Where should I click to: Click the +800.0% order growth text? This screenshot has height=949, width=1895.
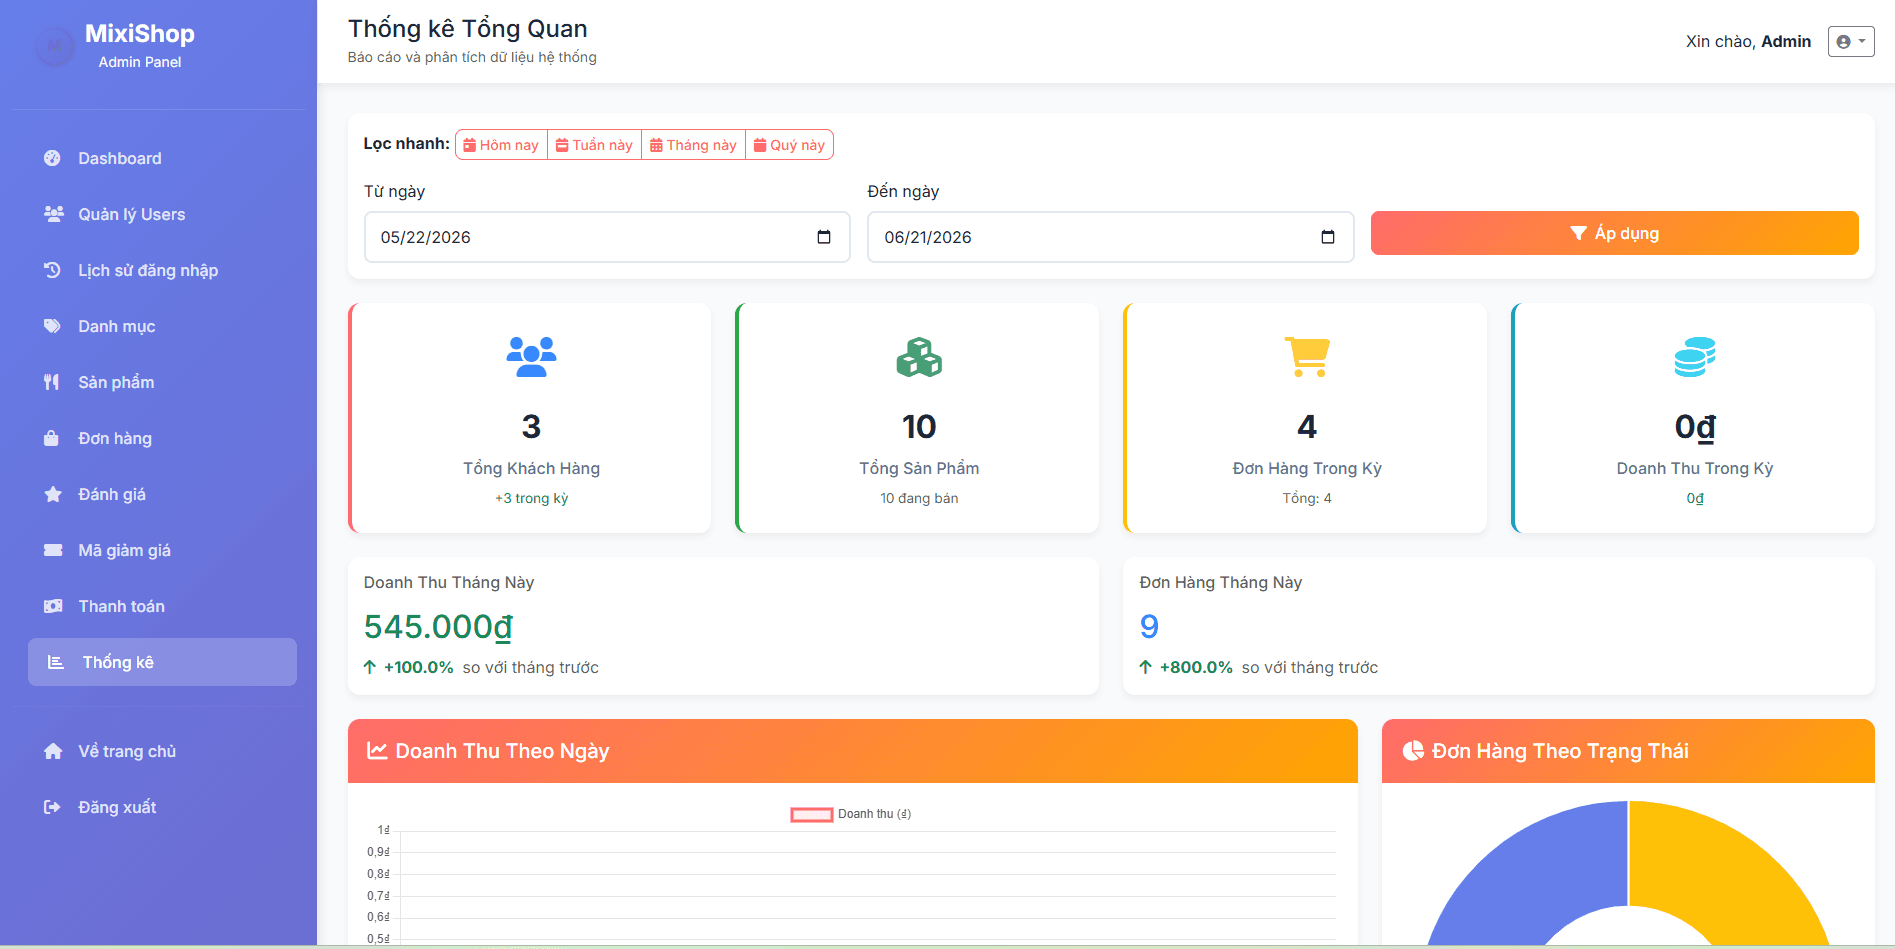point(1196,667)
